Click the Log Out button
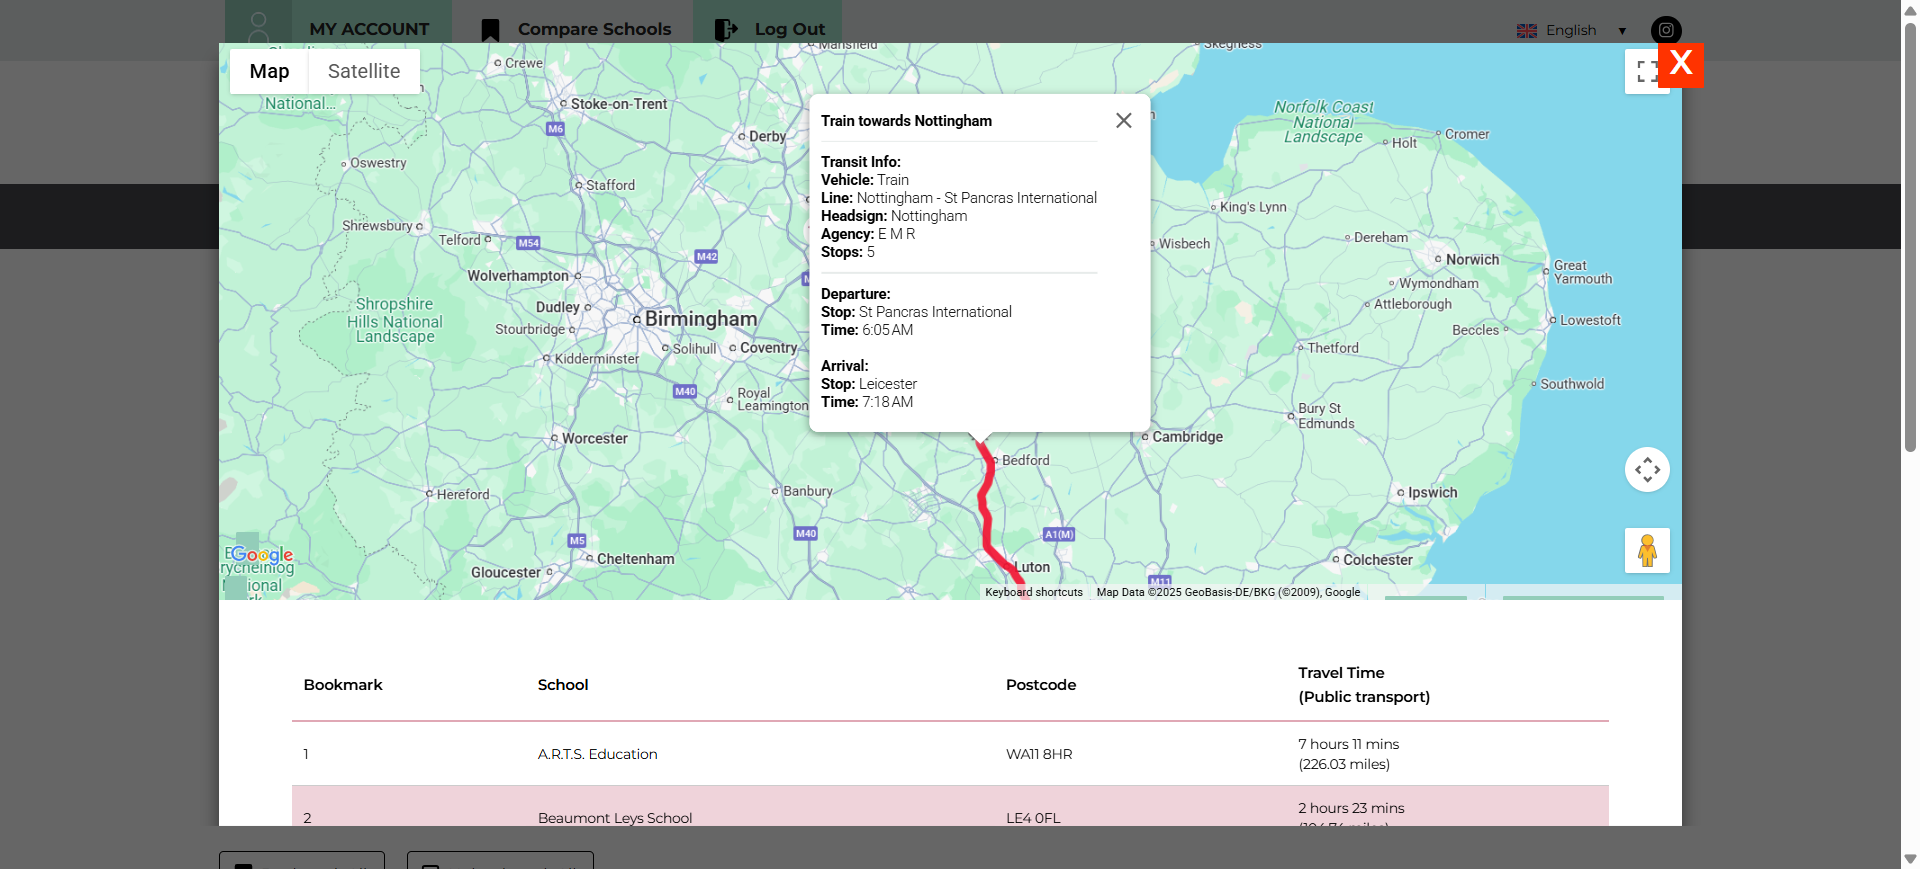This screenshot has width=1920, height=869. click(x=769, y=29)
